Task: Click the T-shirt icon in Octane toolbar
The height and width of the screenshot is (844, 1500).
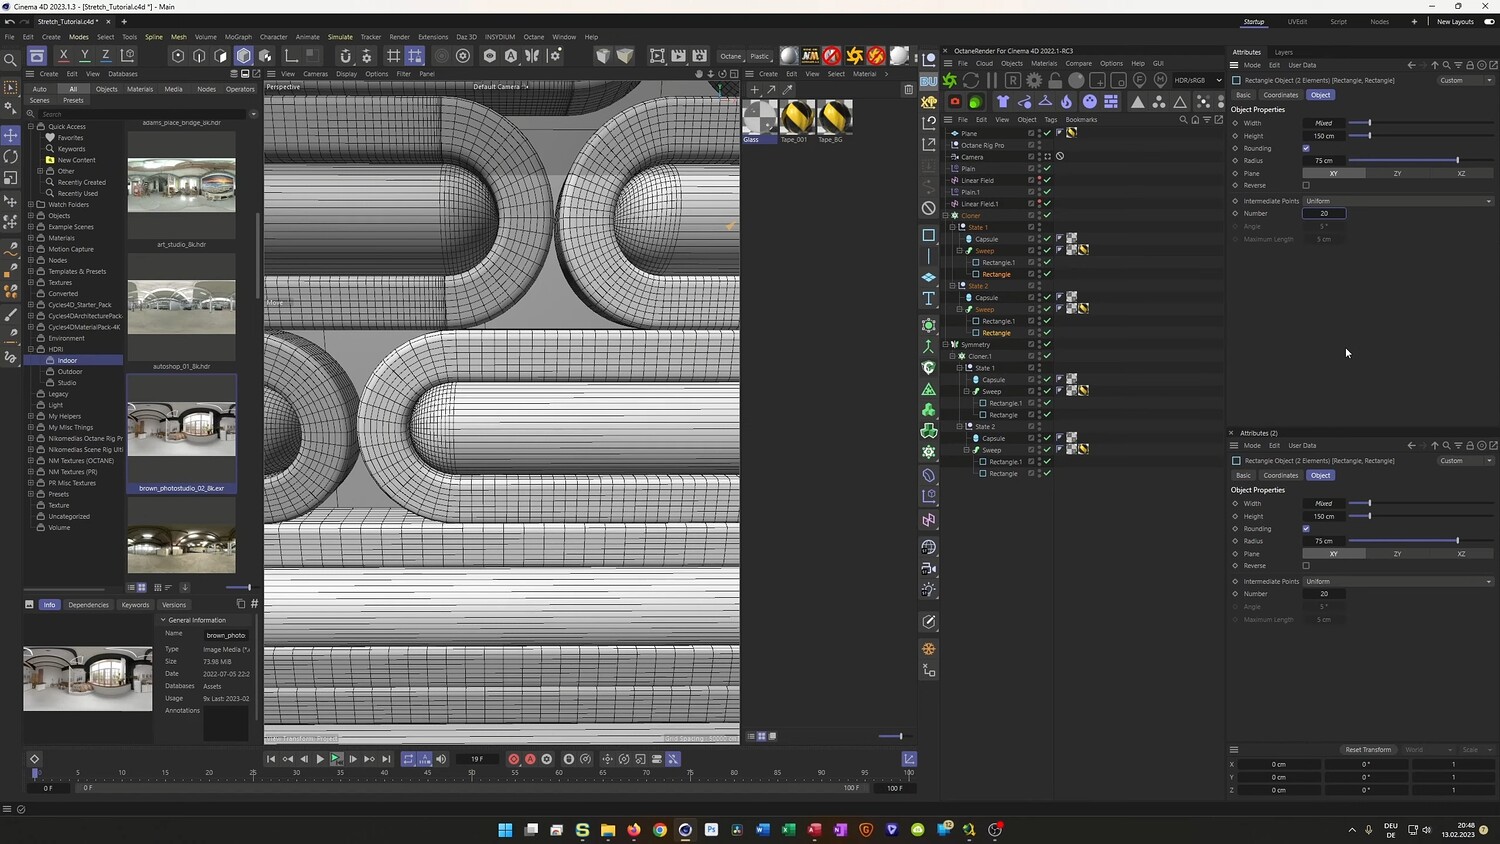Action: coord(1003,101)
